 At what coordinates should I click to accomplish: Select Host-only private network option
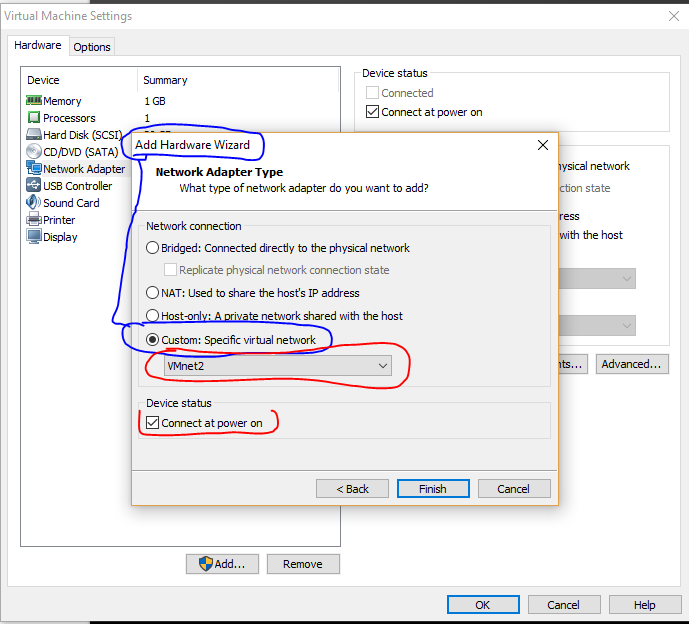[x=153, y=316]
